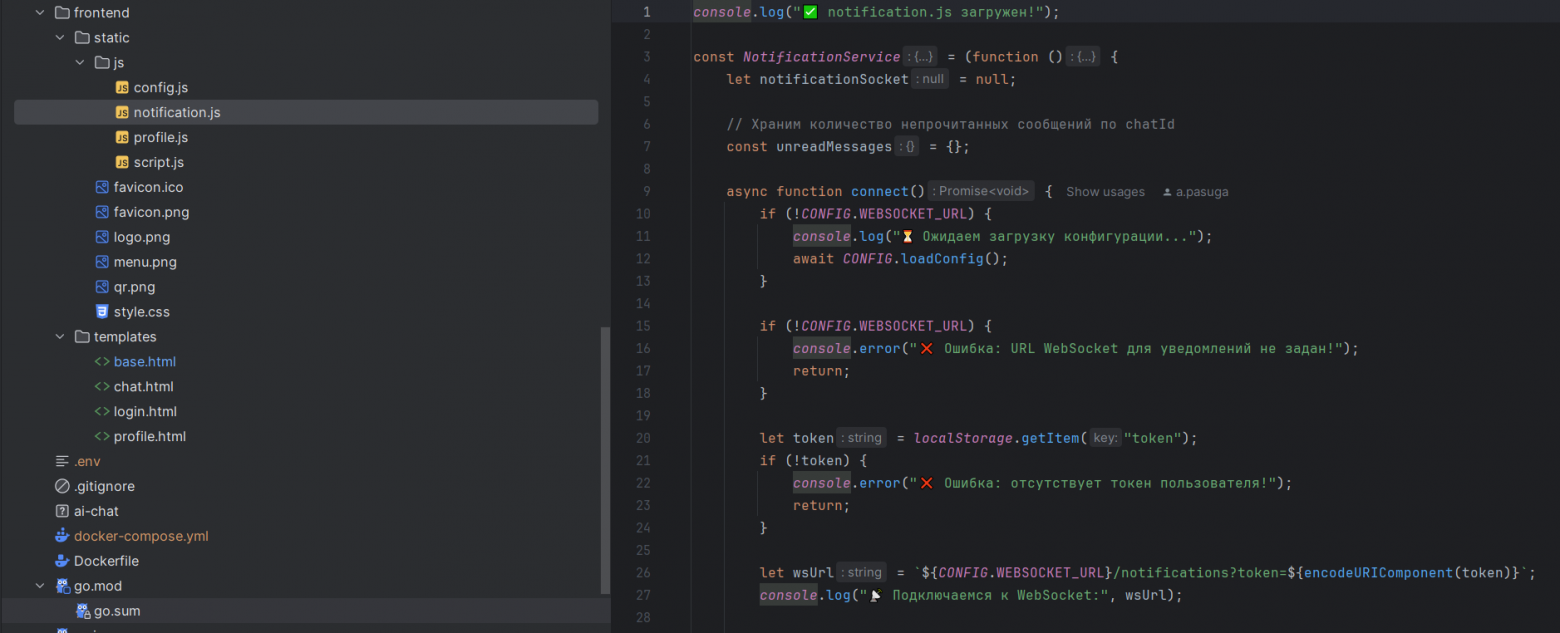Collapse the frontend folder
This screenshot has width=1560, height=633.
point(40,13)
